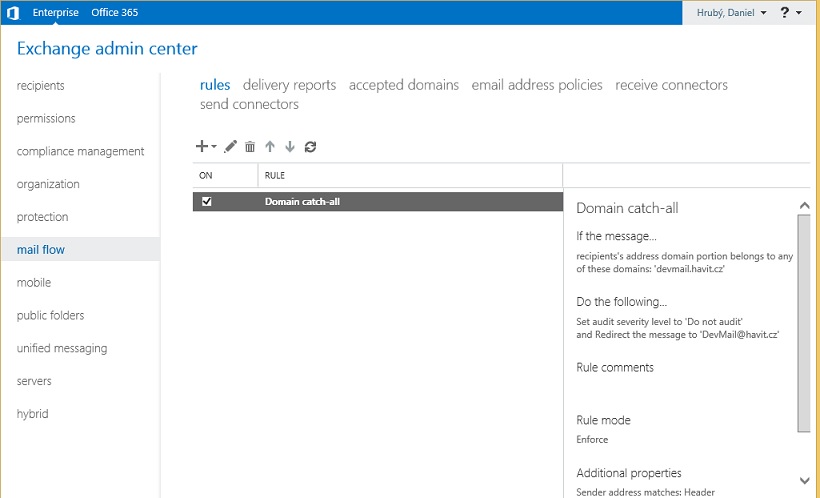Image resolution: width=820 pixels, height=498 pixels.
Task: Click Office 365 in top bar
Action: click(114, 13)
